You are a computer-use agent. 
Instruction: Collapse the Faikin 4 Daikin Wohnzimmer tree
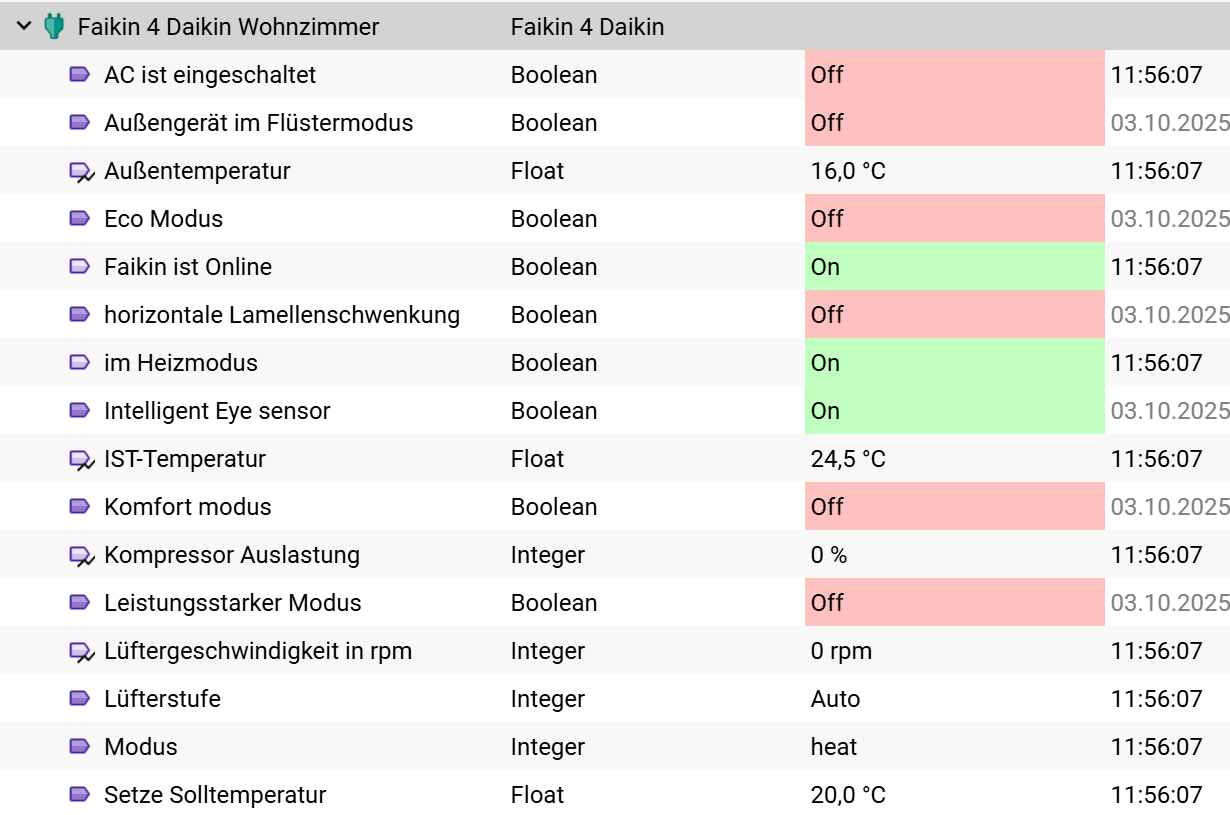click(24, 27)
